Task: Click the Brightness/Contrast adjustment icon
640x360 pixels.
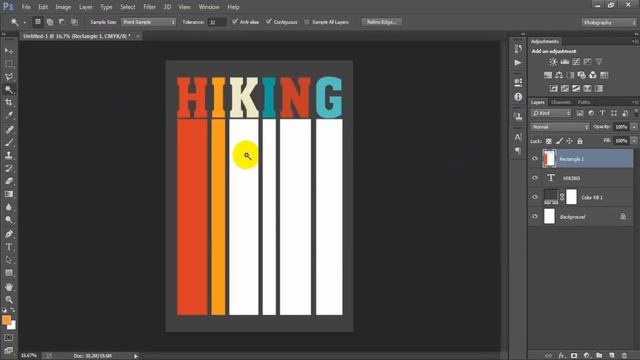Action: (x=553, y=62)
